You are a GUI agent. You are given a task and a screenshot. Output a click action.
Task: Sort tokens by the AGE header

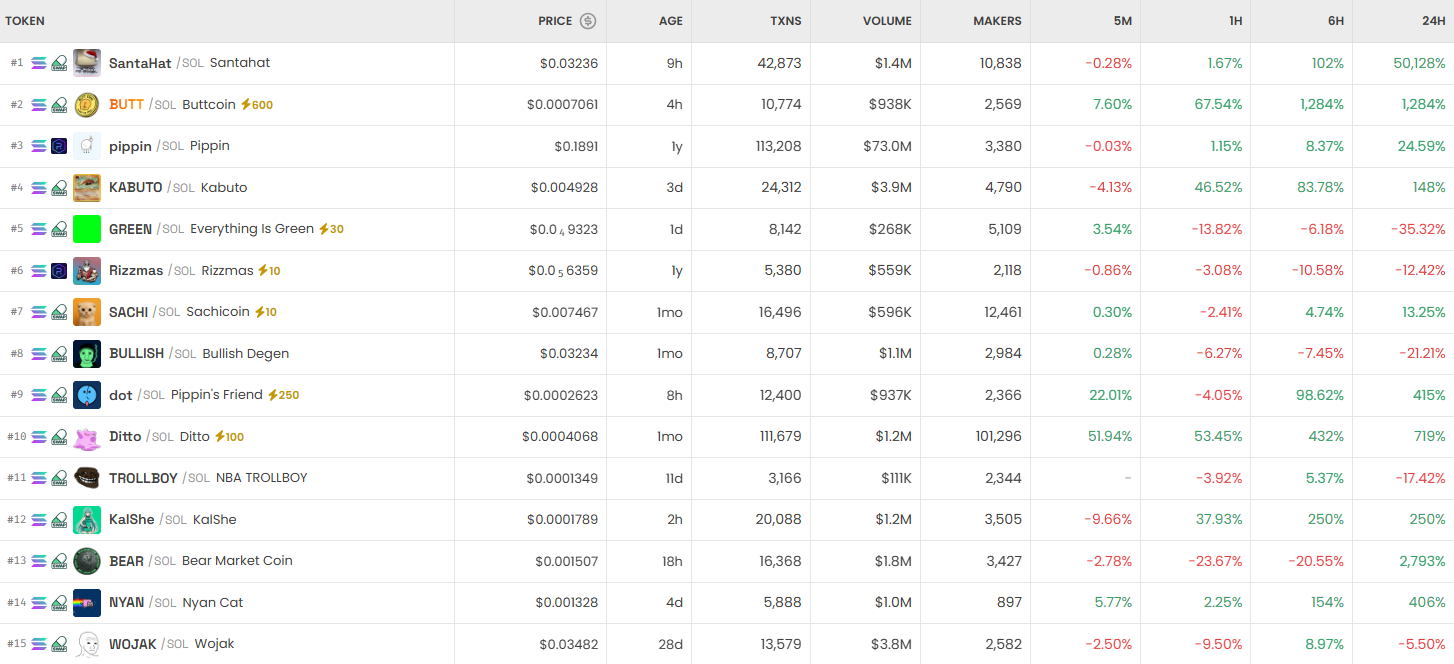pos(670,21)
